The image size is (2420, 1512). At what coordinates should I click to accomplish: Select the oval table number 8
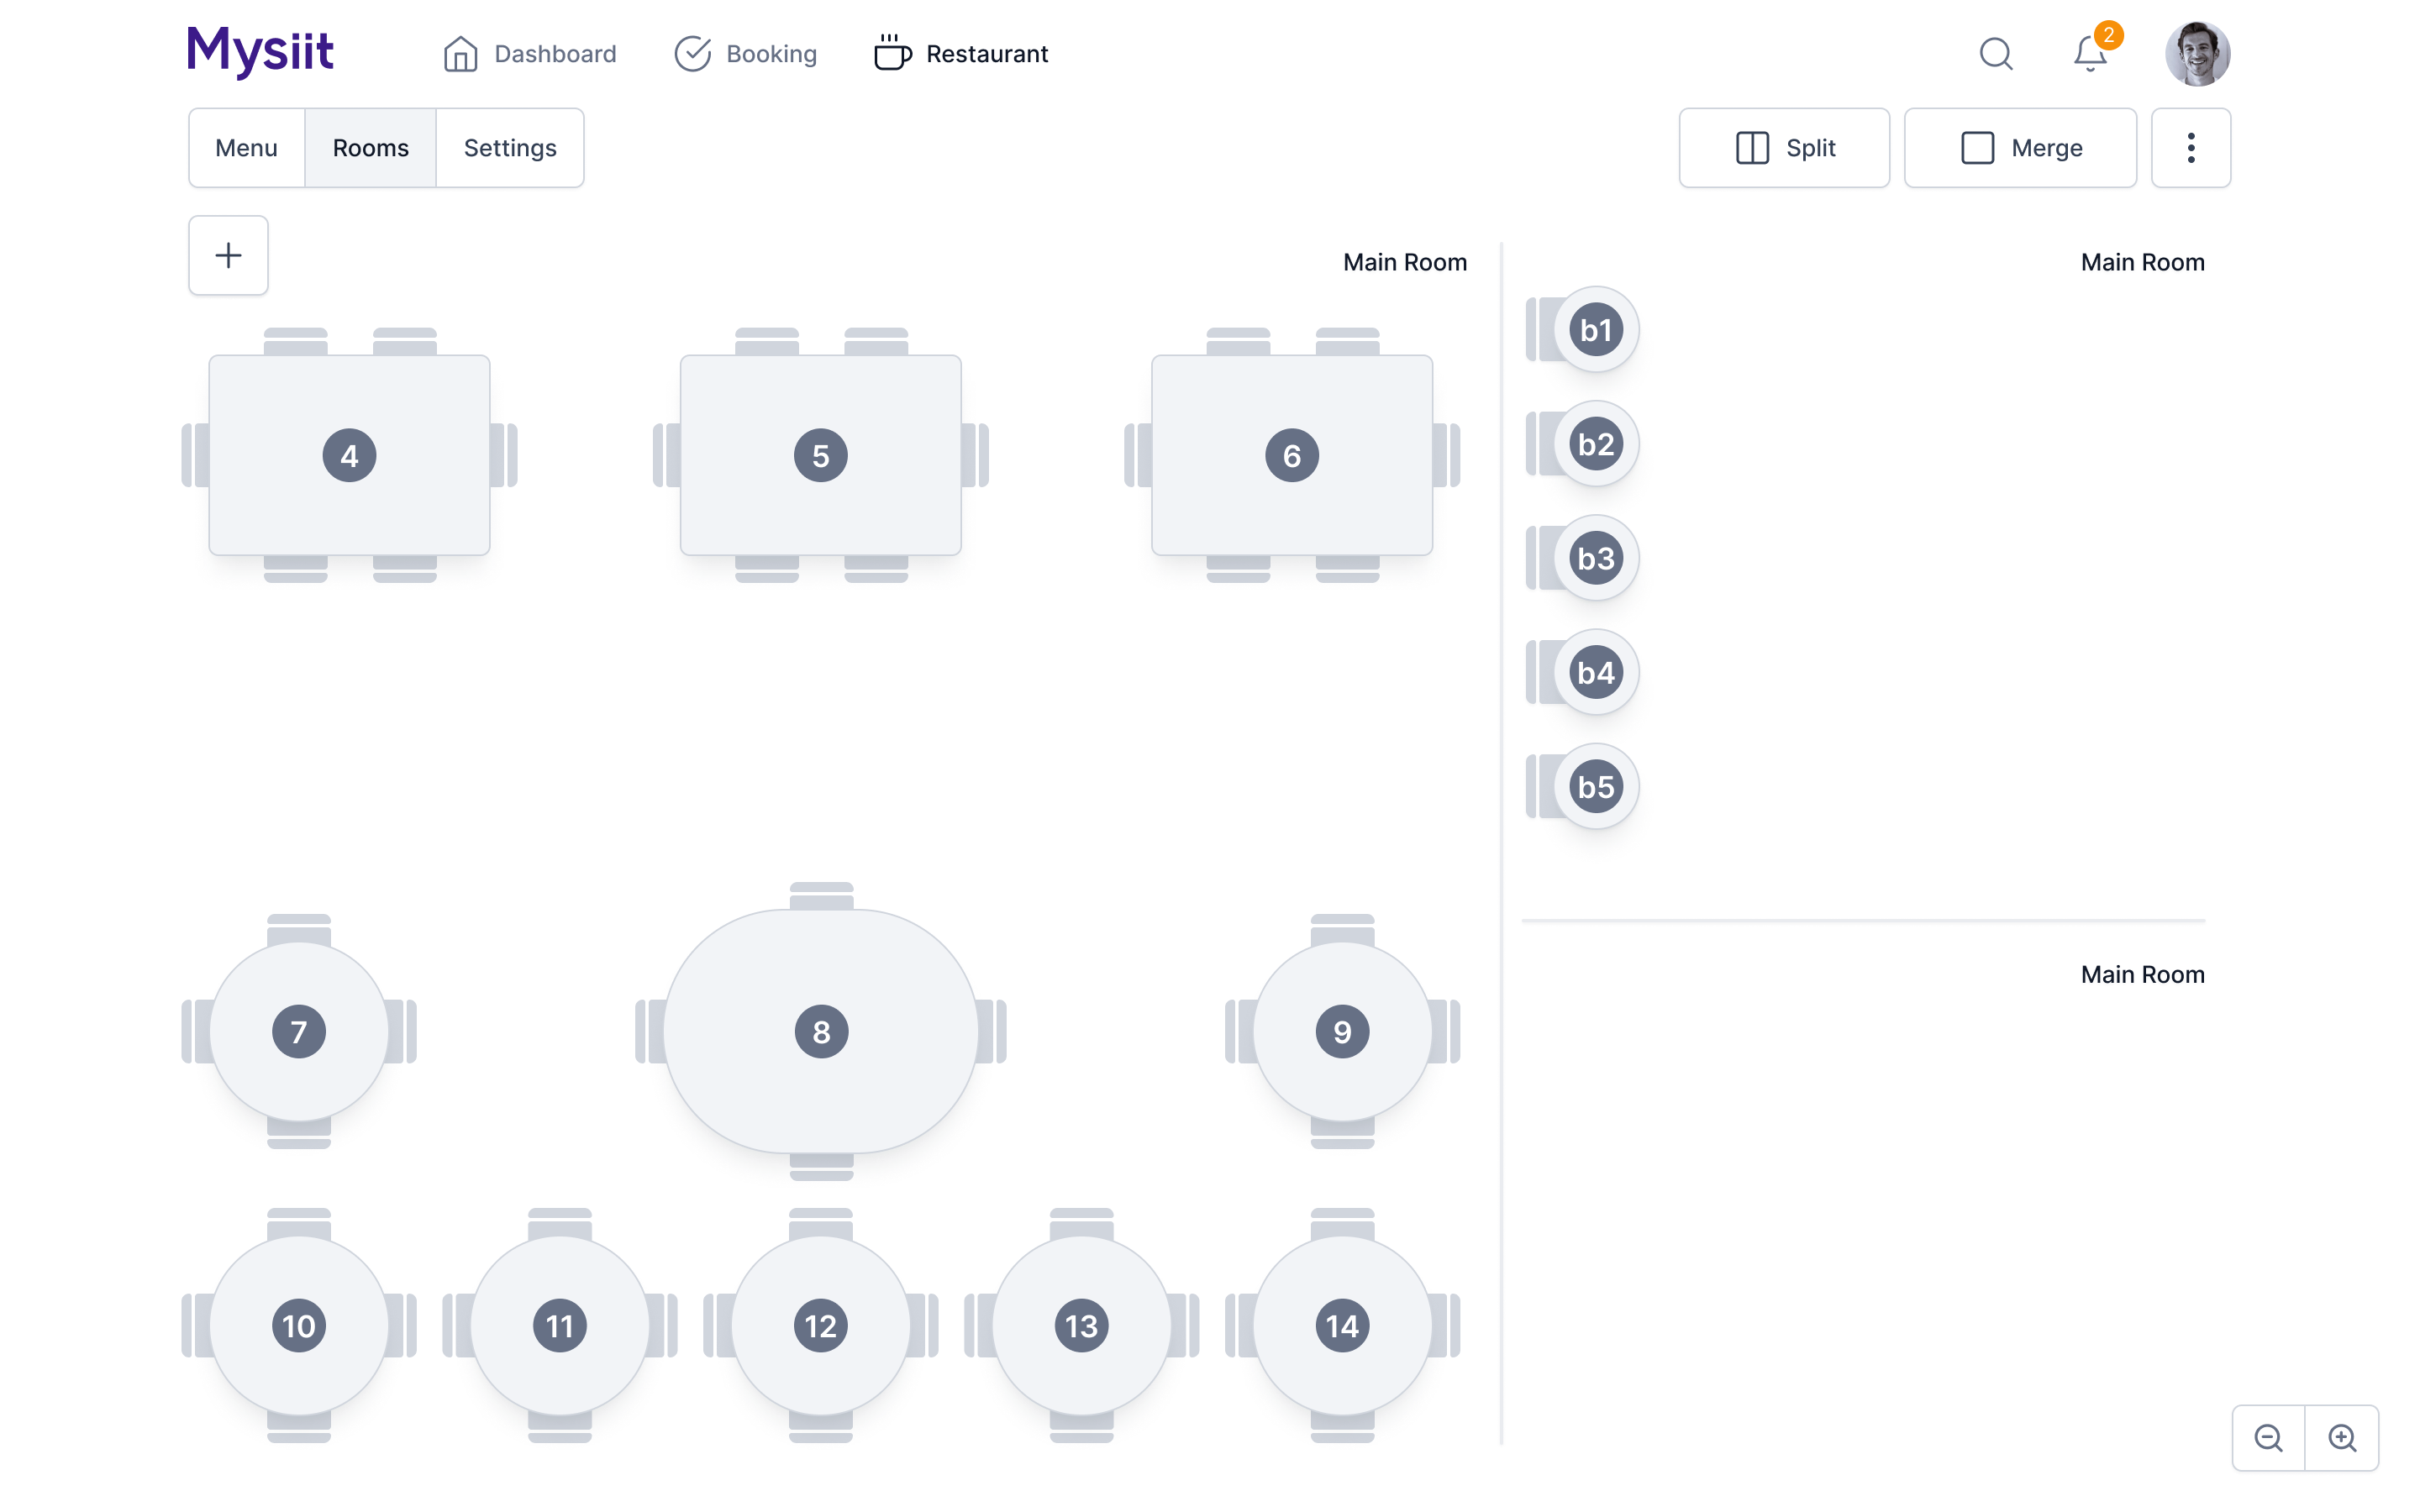(821, 1031)
